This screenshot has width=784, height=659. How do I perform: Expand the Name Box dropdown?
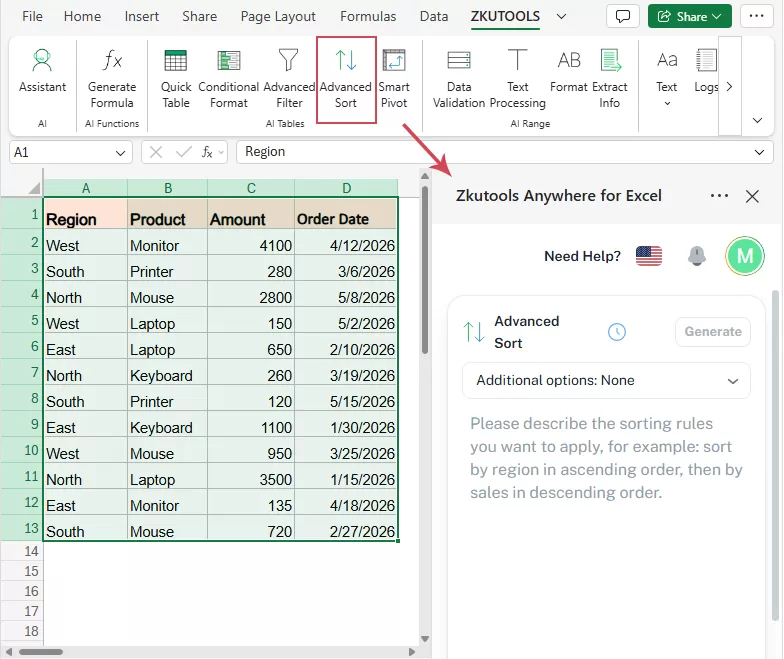[x=120, y=152]
